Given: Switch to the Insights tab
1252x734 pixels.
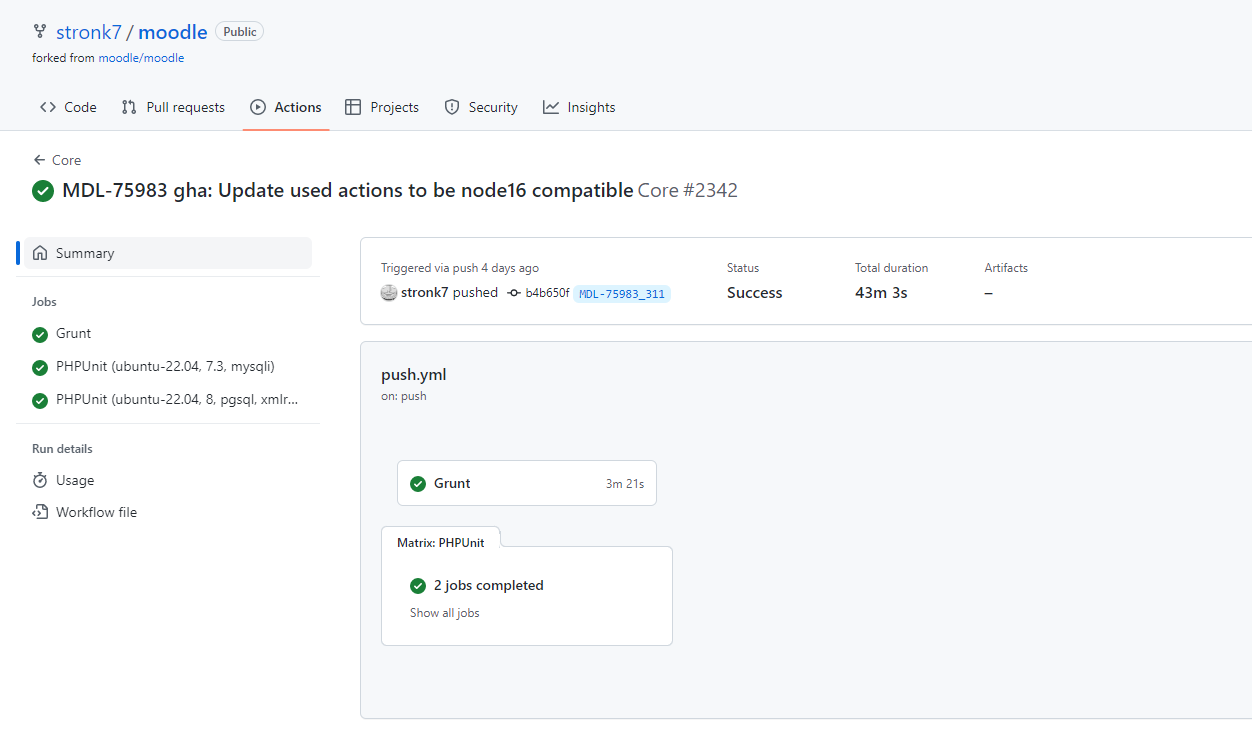Looking at the screenshot, I should coord(579,107).
